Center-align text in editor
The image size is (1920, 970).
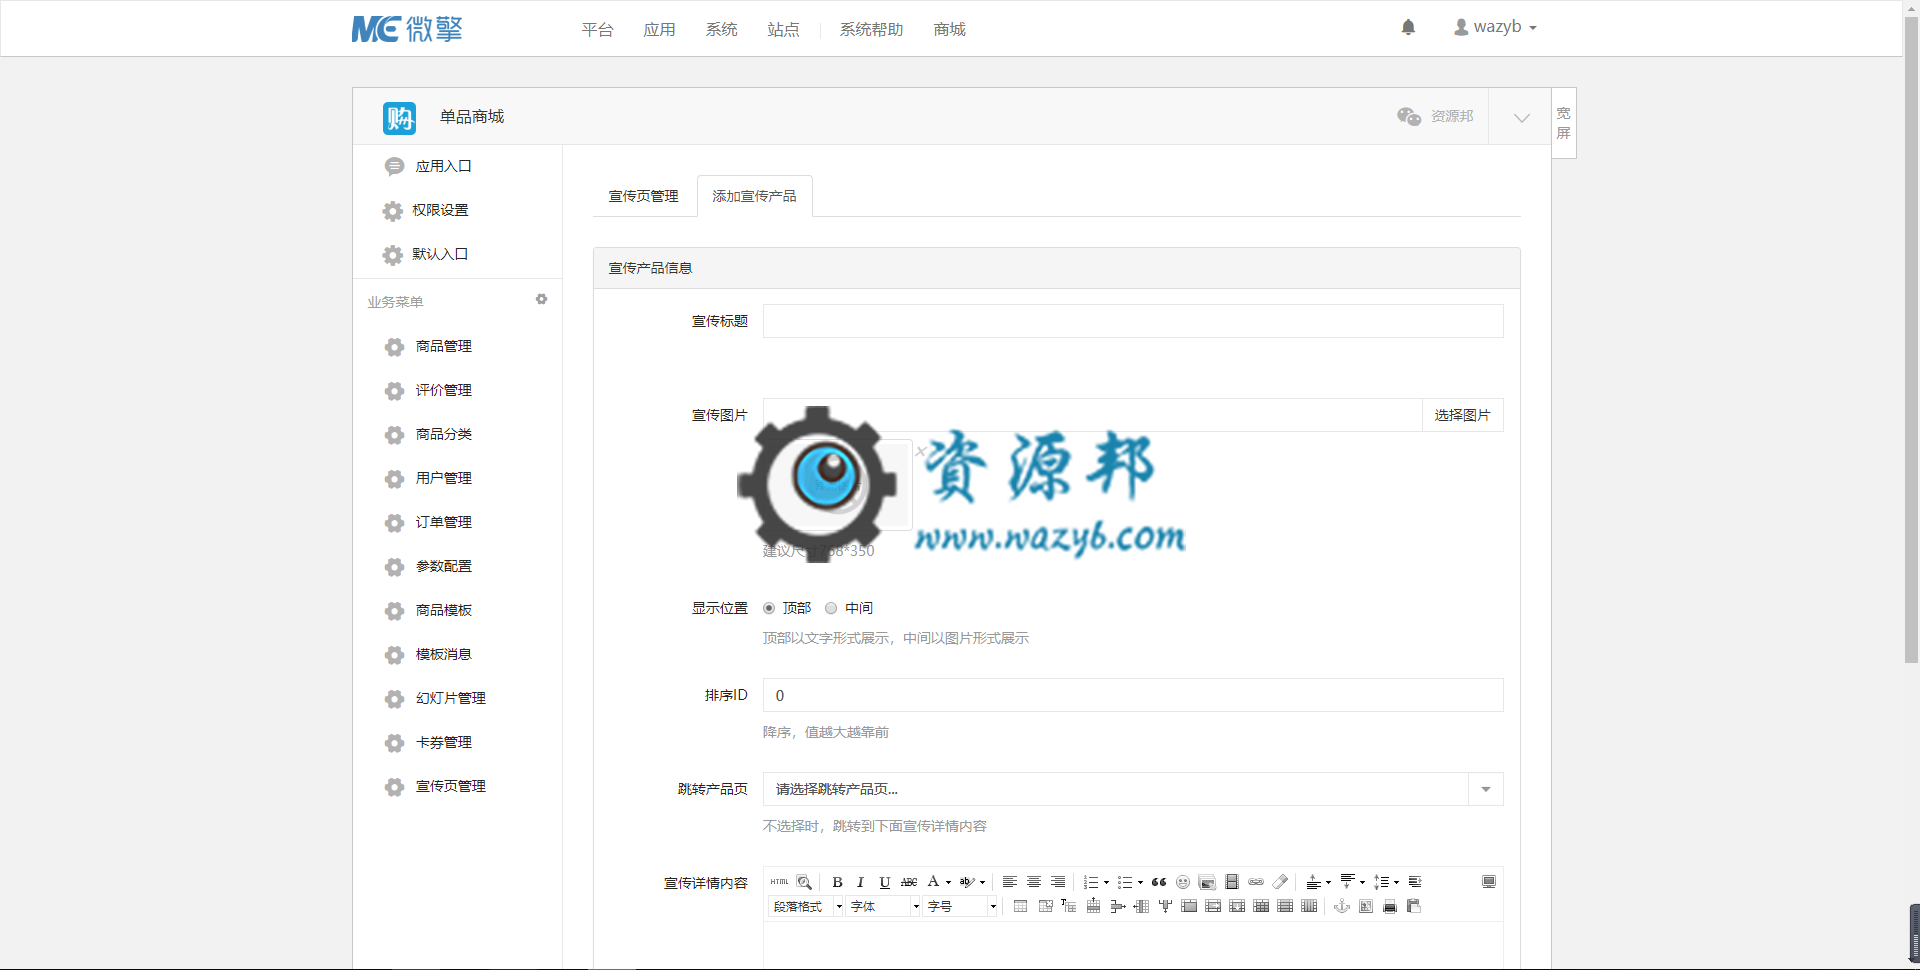tap(1034, 882)
